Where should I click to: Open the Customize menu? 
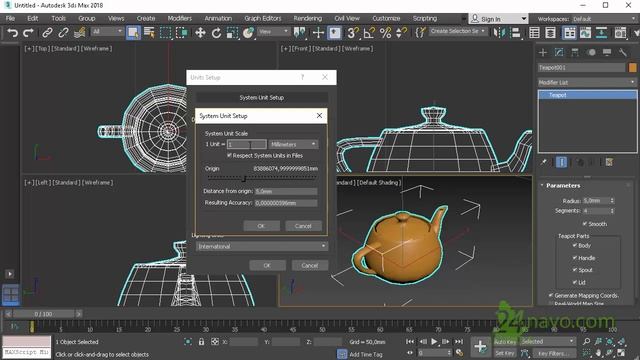(x=386, y=18)
